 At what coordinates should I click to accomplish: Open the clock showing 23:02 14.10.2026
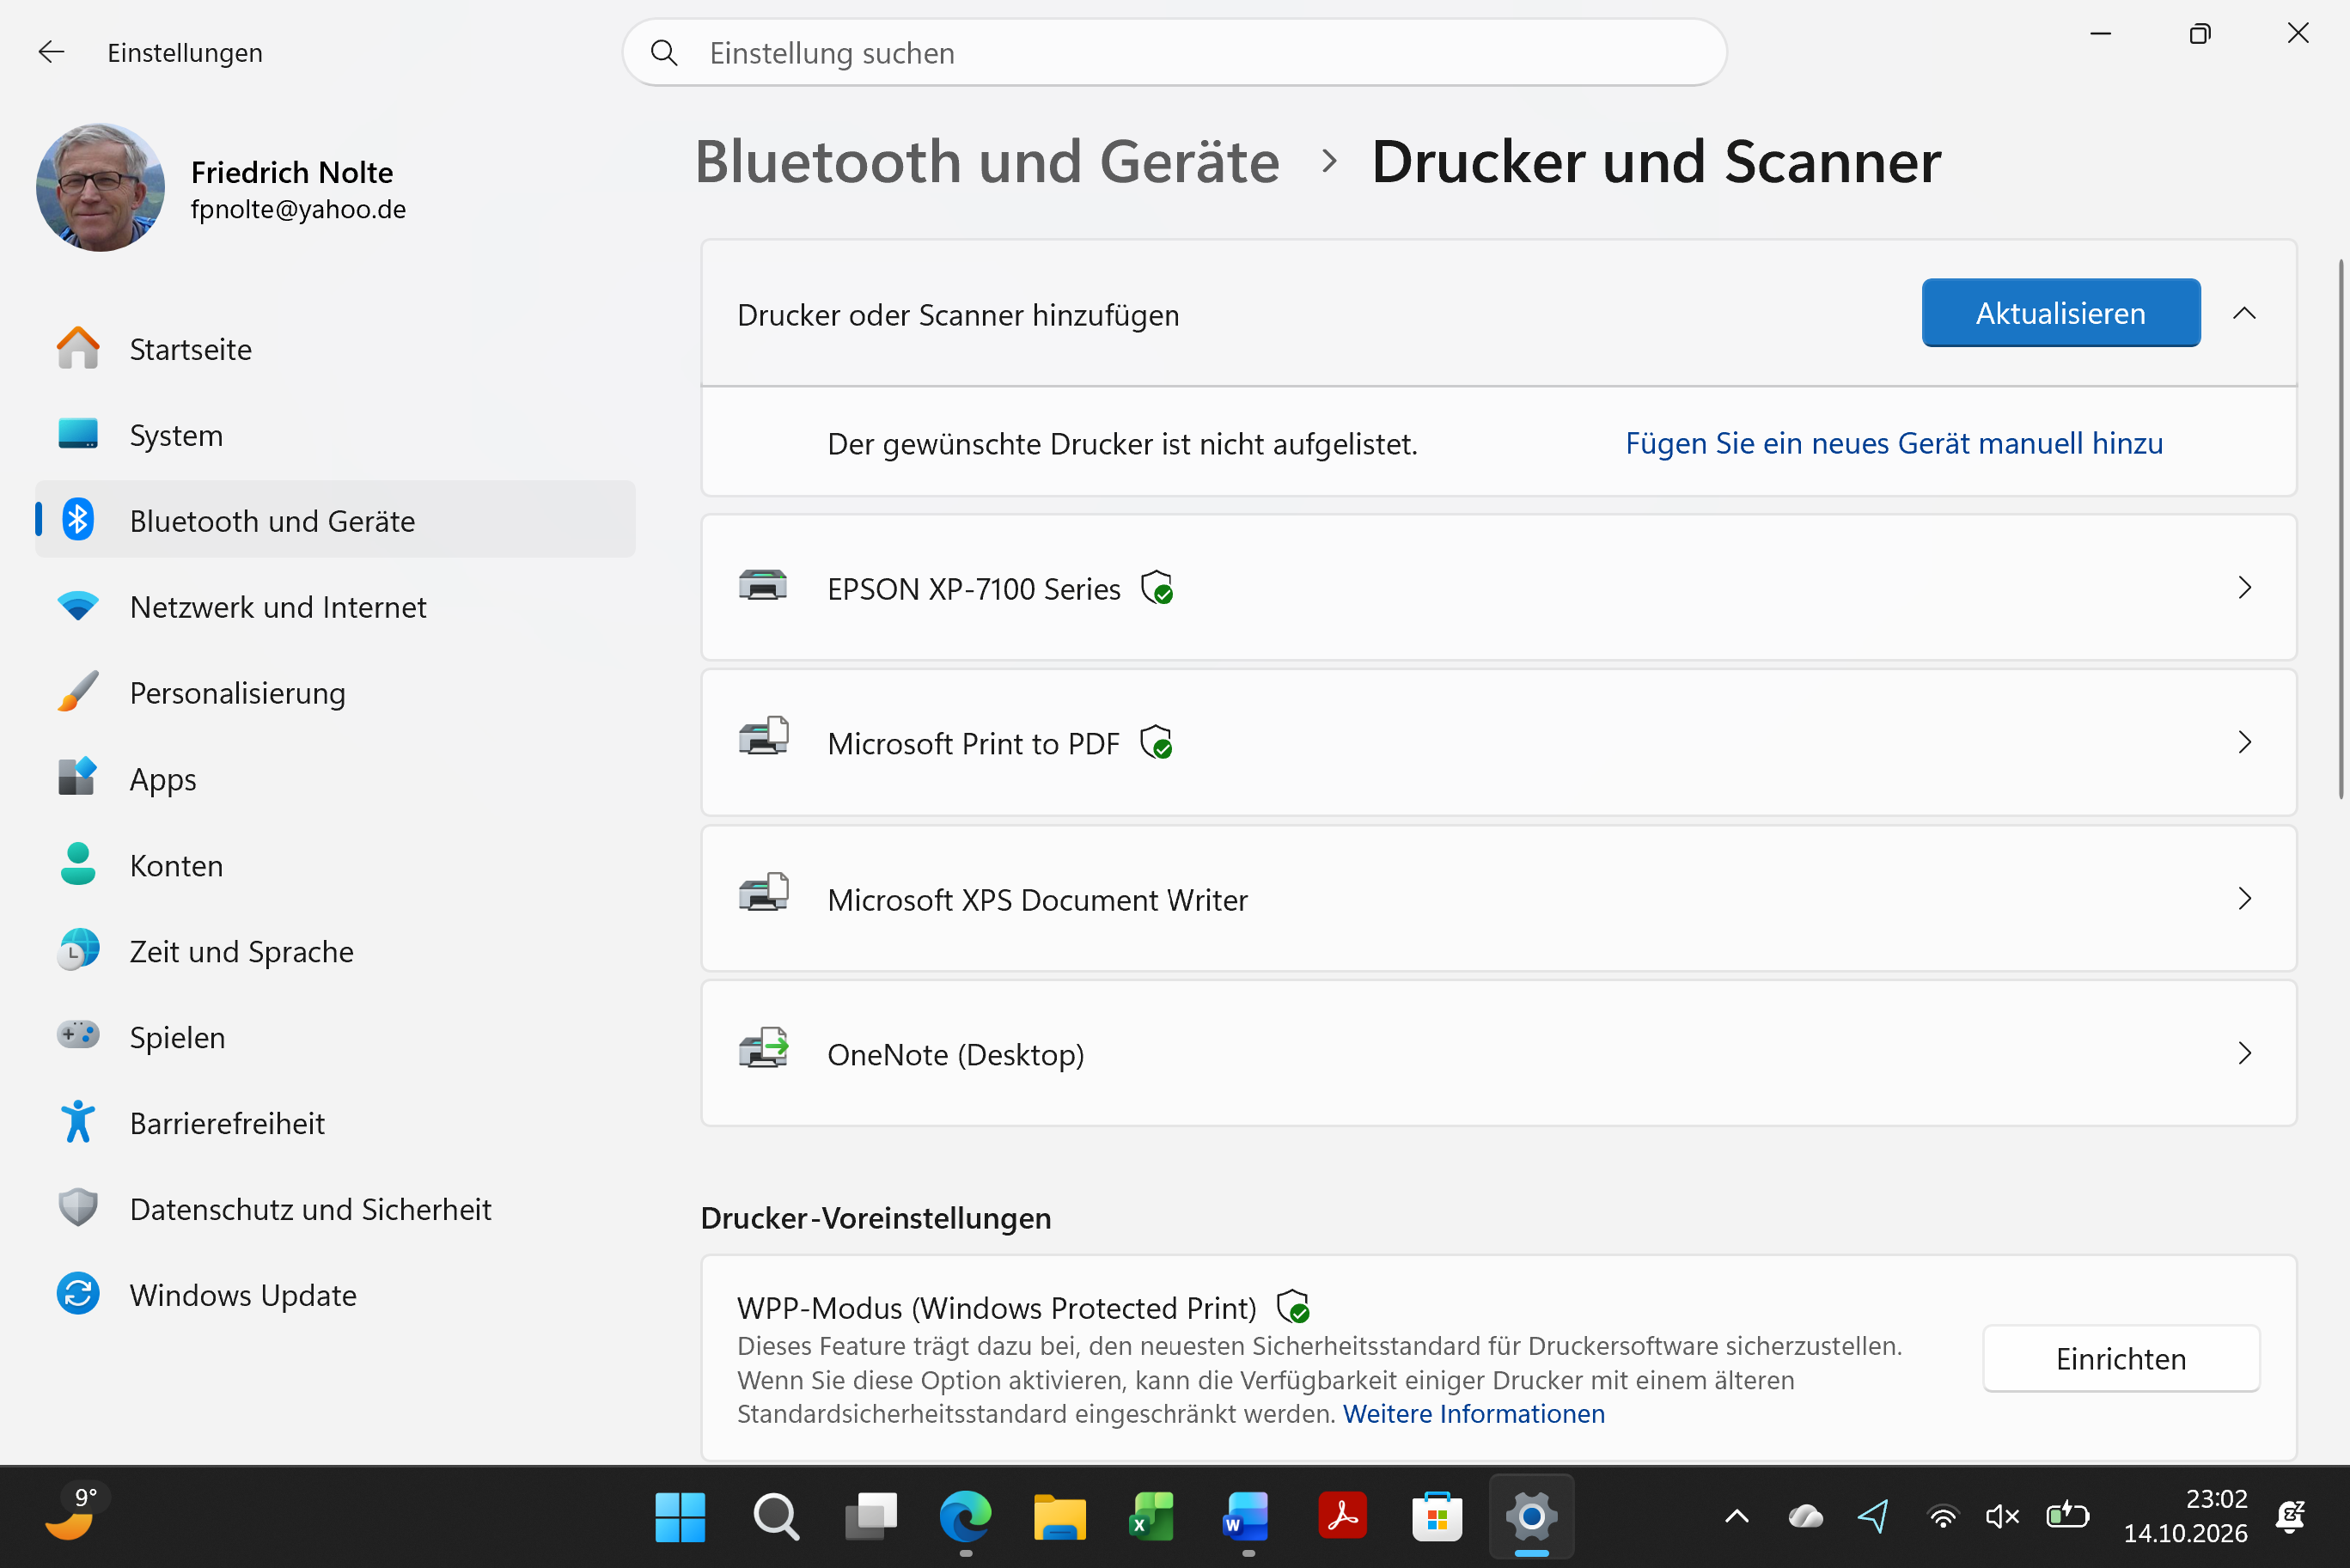point(2185,1516)
